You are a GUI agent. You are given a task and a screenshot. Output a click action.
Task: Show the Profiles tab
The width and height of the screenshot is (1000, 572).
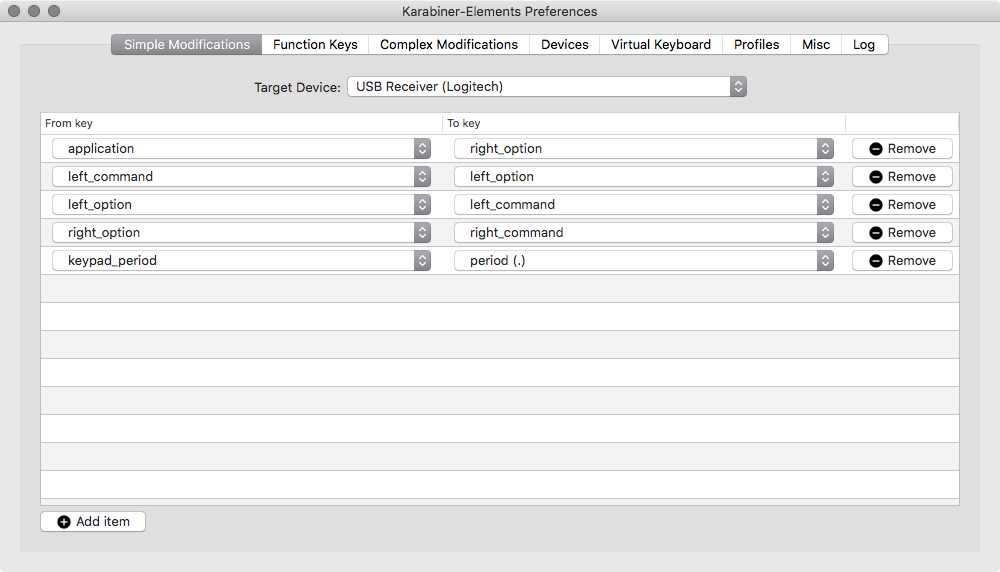756,45
